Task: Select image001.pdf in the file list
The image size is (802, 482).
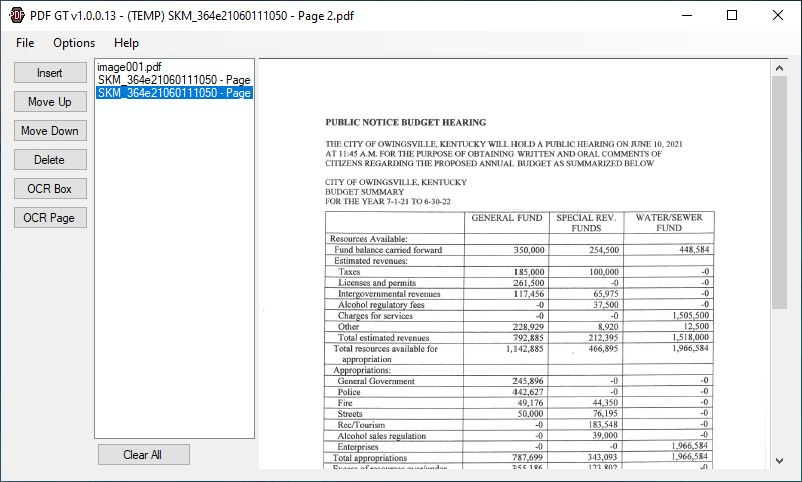Action: coord(129,67)
